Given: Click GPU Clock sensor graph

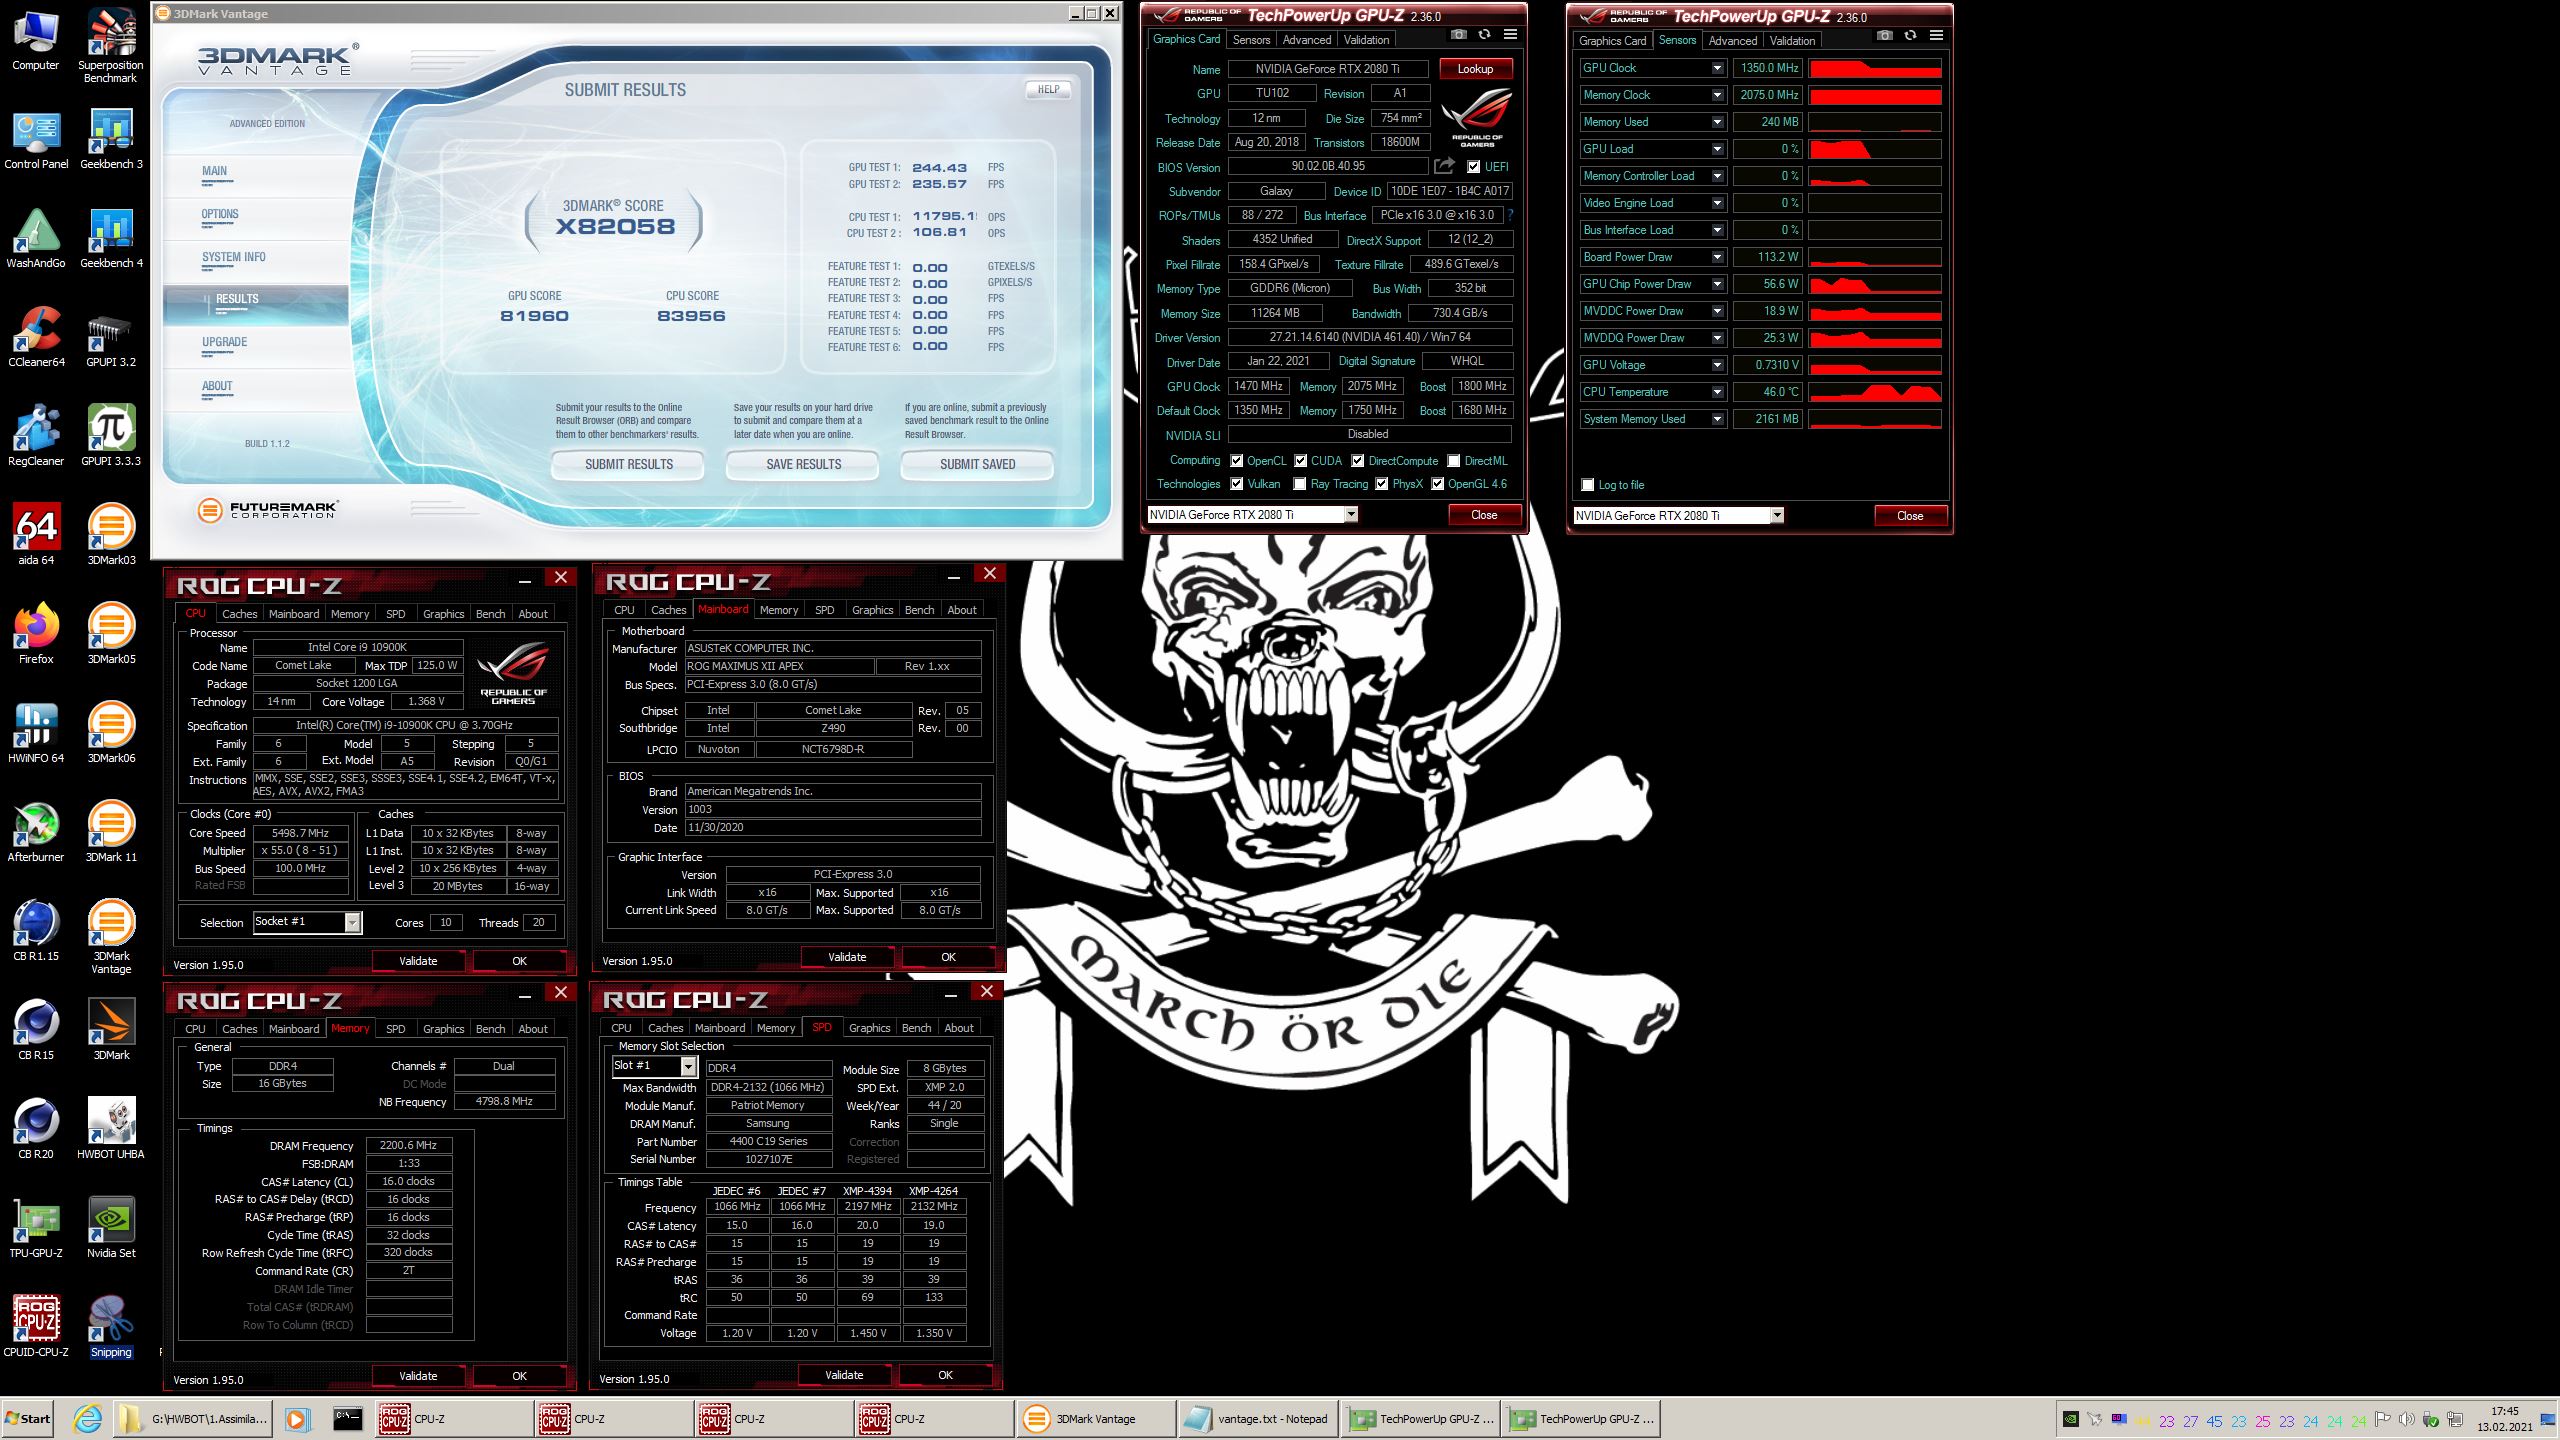Looking at the screenshot, I should pyautogui.click(x=1875, y=68).
